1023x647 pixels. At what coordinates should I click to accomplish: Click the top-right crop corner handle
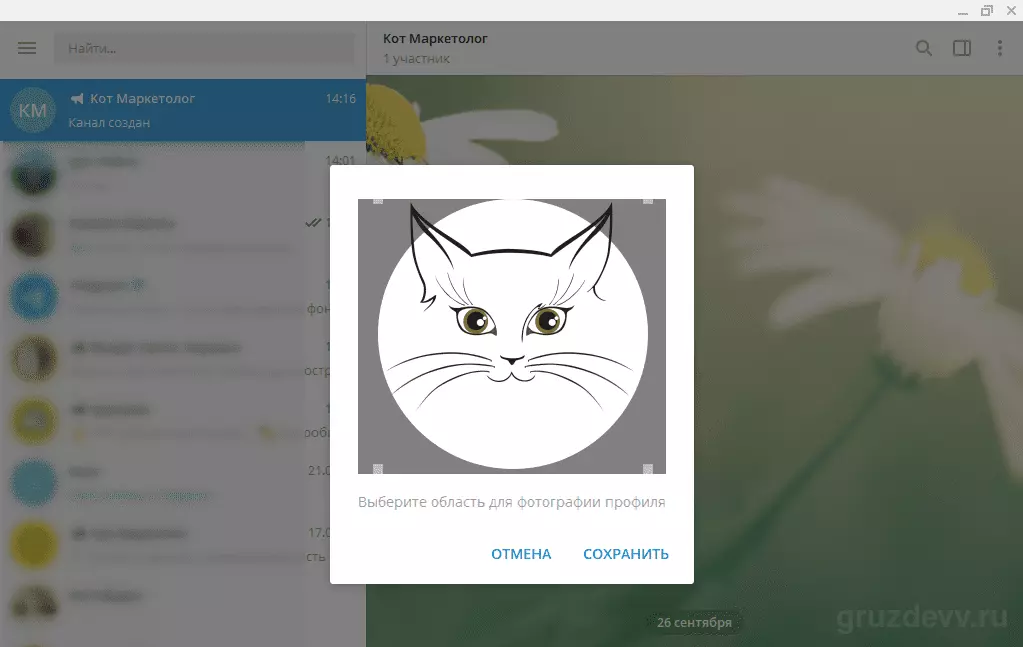tap(648, 201)
